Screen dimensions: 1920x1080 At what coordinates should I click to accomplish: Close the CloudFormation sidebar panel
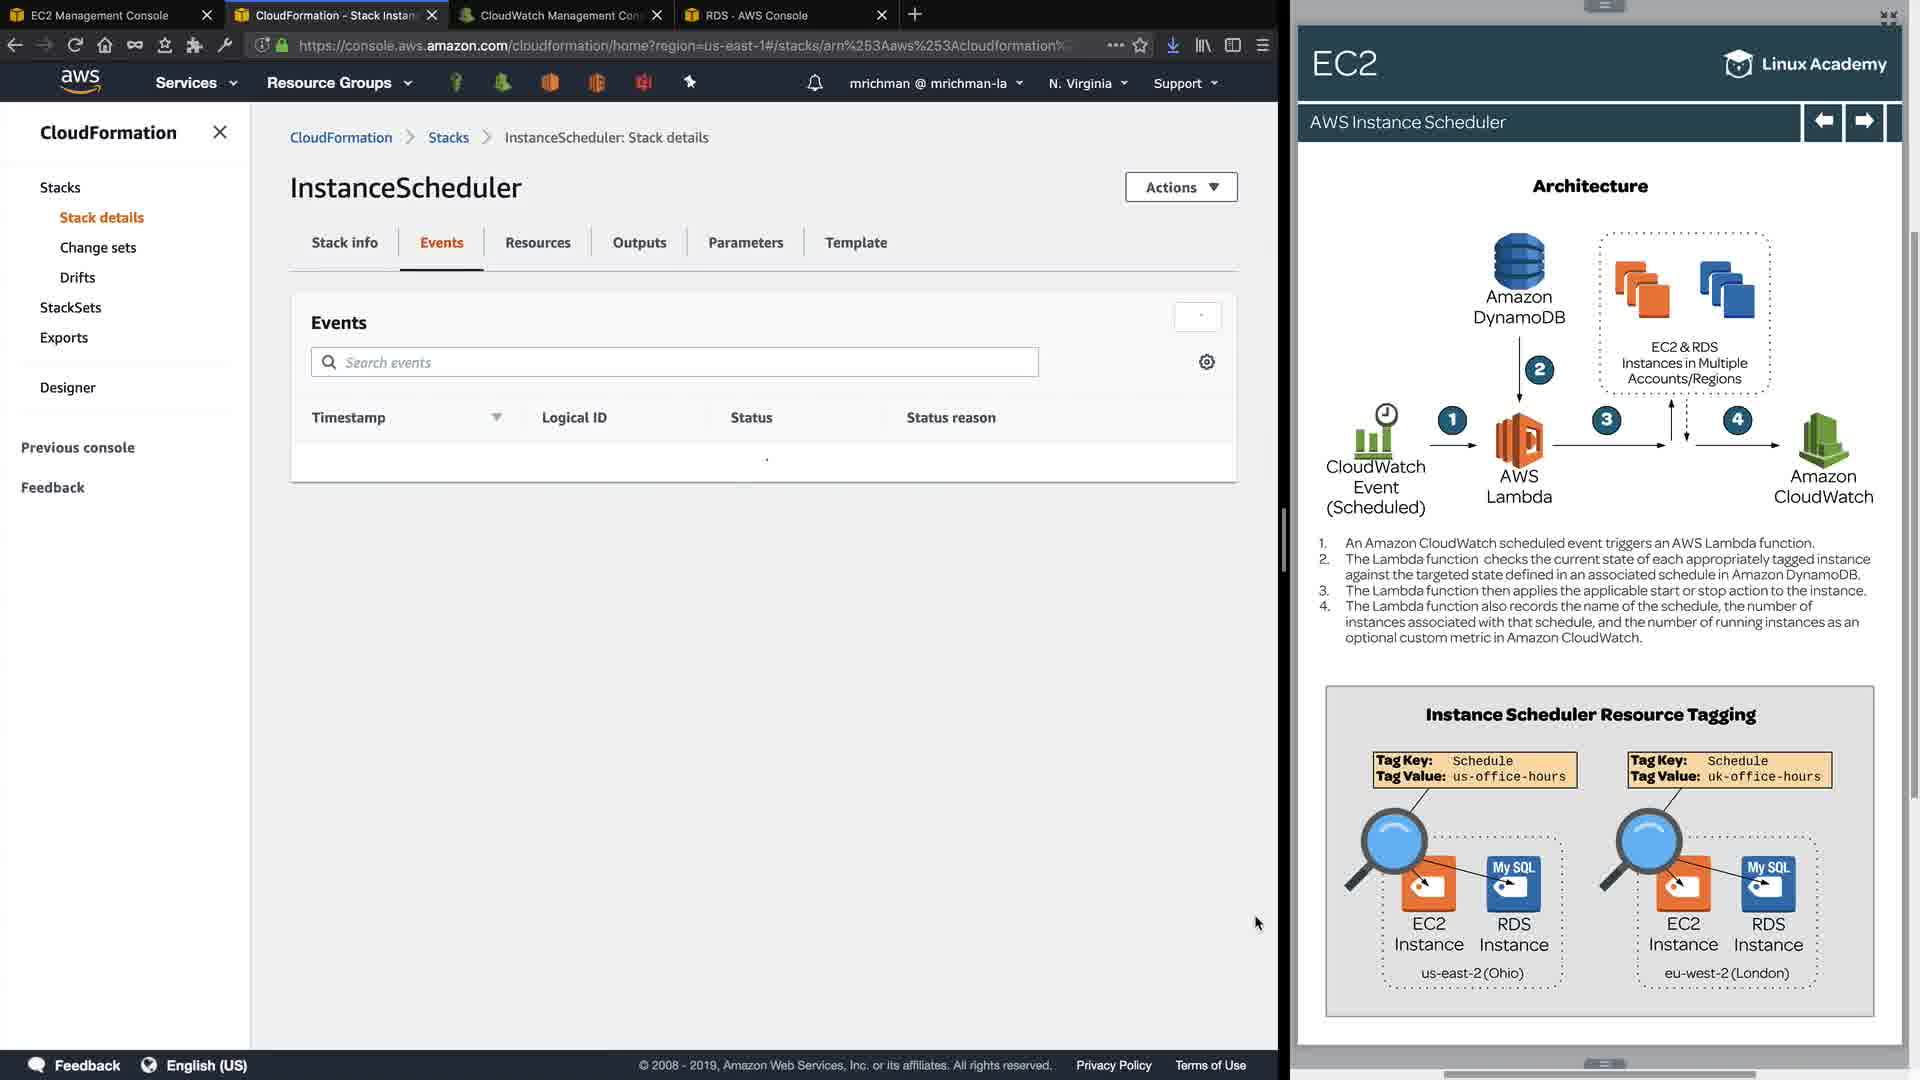(x=220, y=132)
